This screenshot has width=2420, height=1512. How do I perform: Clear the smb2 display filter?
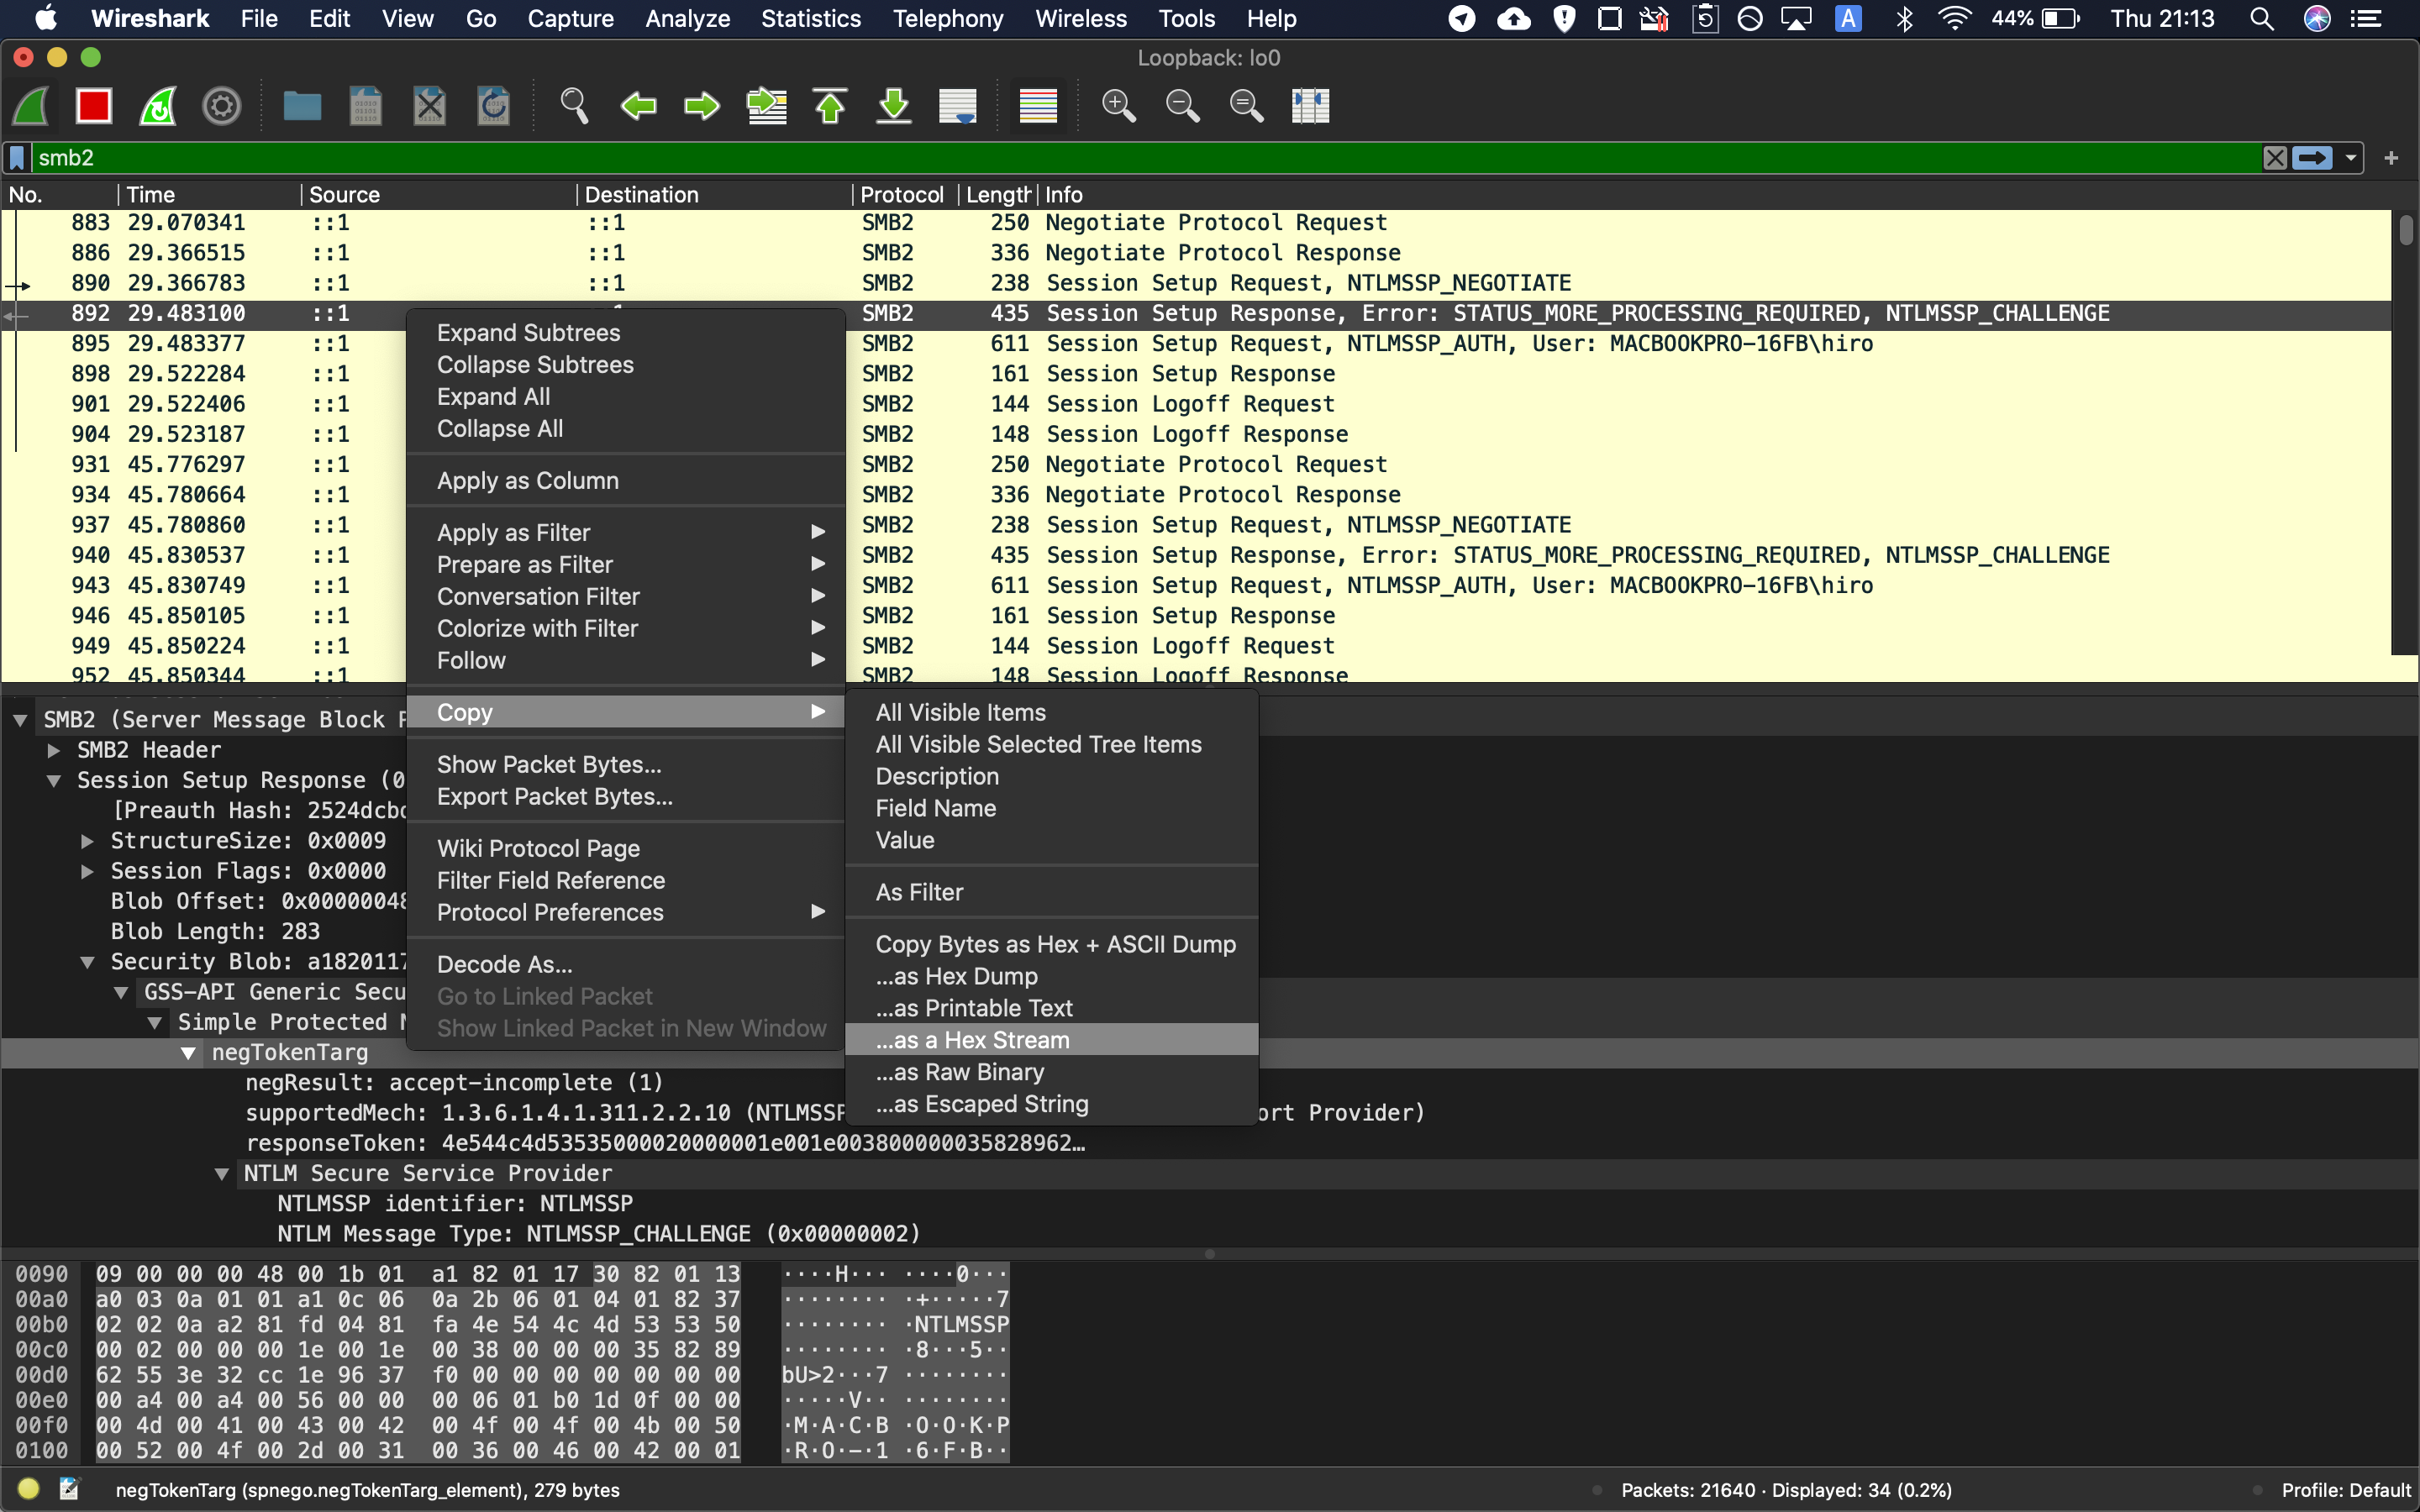2275,158
